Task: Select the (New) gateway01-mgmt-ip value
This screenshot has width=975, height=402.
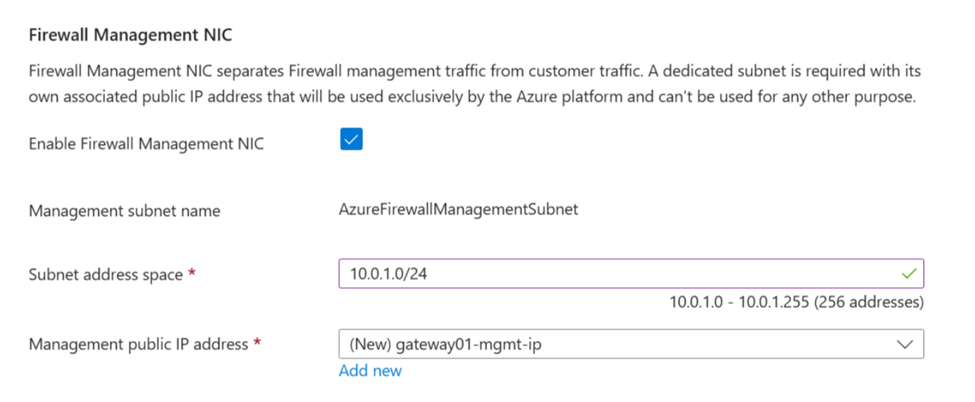Action: coord(446,344)
